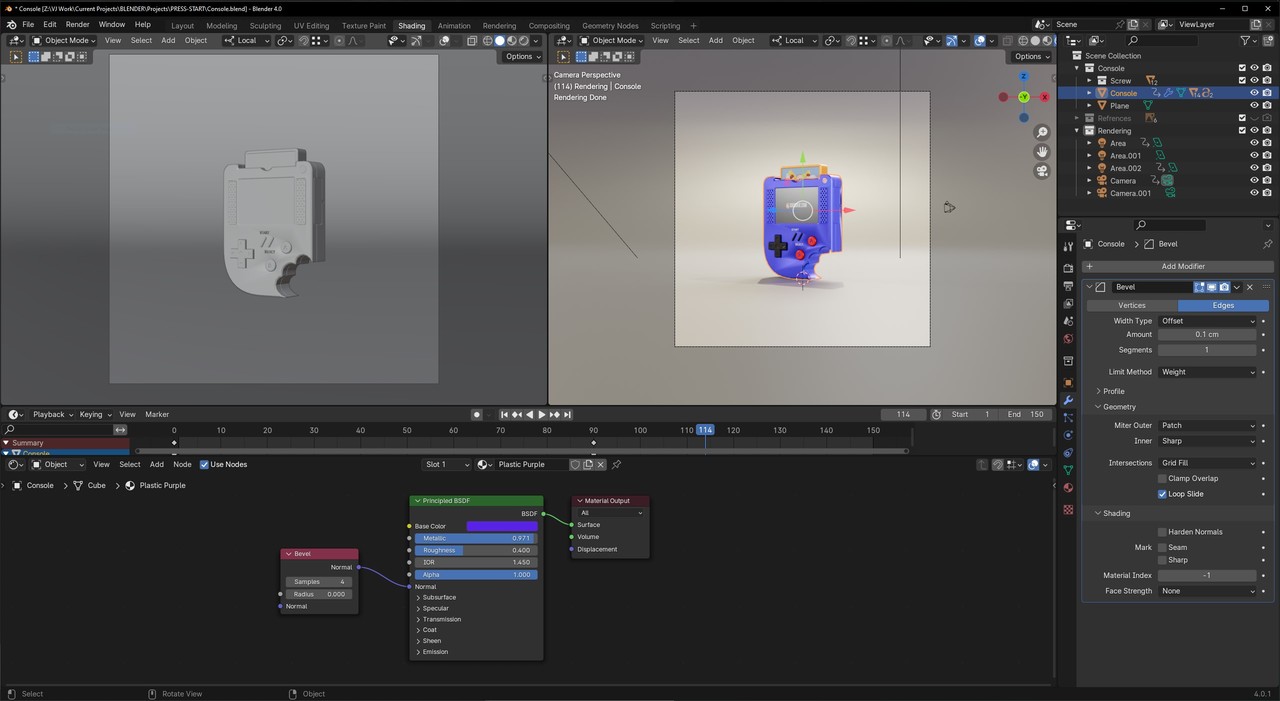This screenshot has height=701, width=1280.
Task: Click the zoom magnifier gizmo in camera viewport
Action: click(1042, 133)
